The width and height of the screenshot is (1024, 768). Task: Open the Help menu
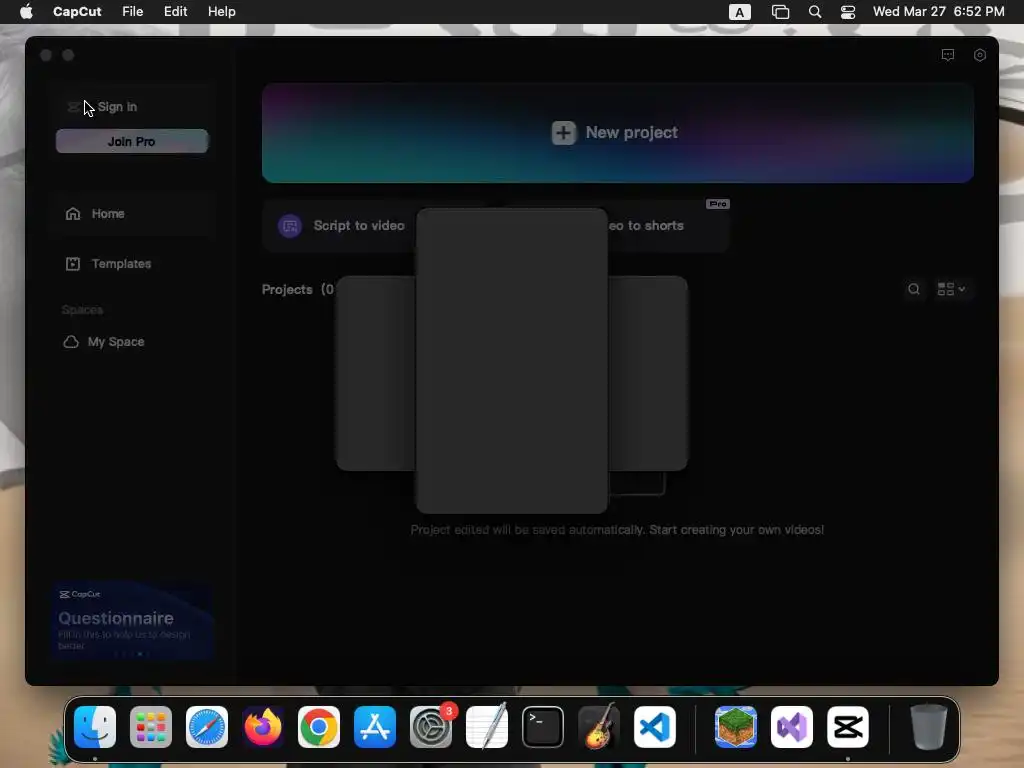pos(221,12)
